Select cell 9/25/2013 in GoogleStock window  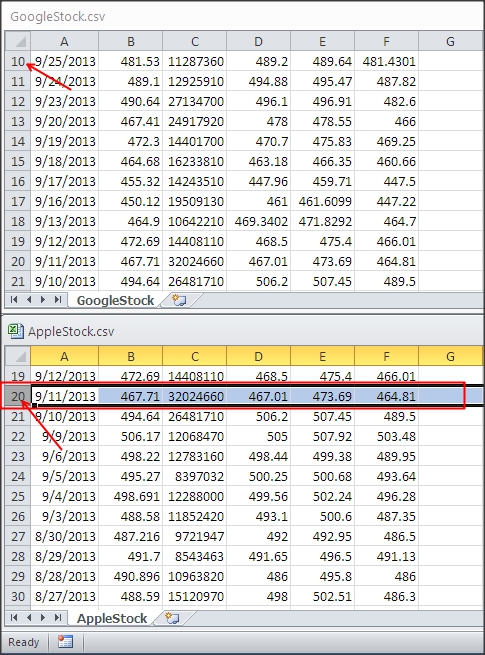pos(65,61)
